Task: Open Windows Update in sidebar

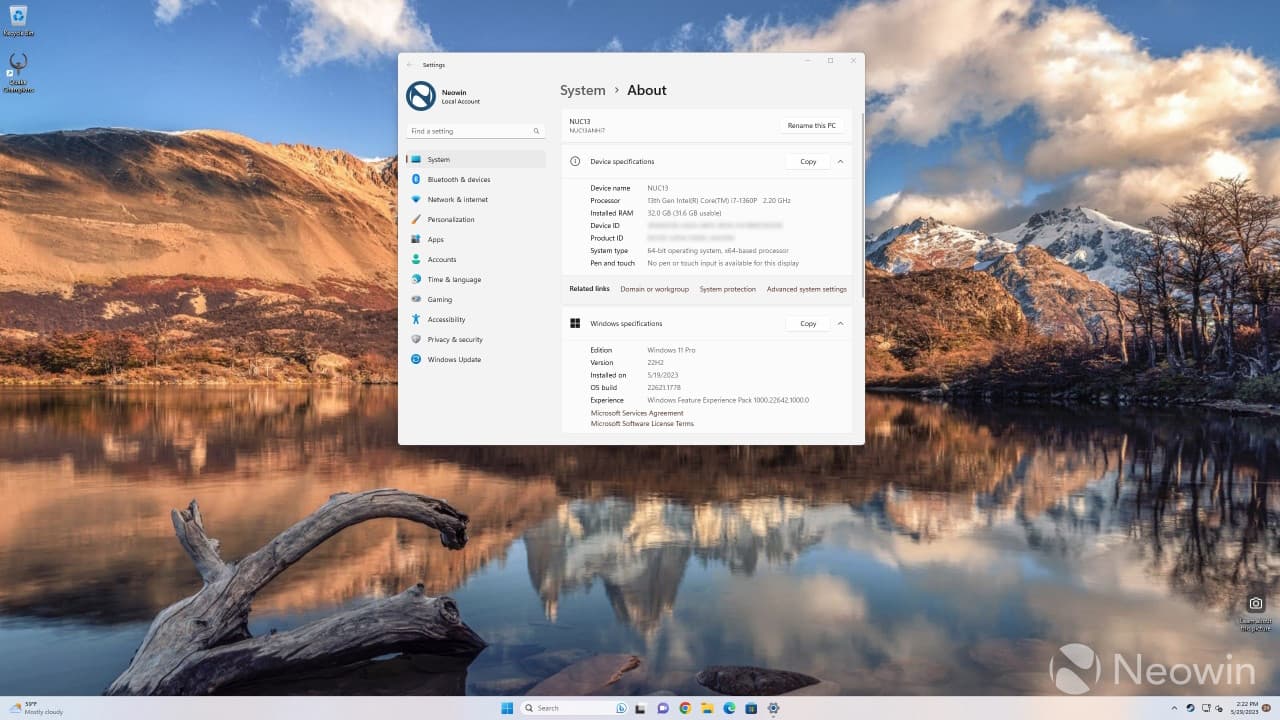Action: [x=454, y=360]
